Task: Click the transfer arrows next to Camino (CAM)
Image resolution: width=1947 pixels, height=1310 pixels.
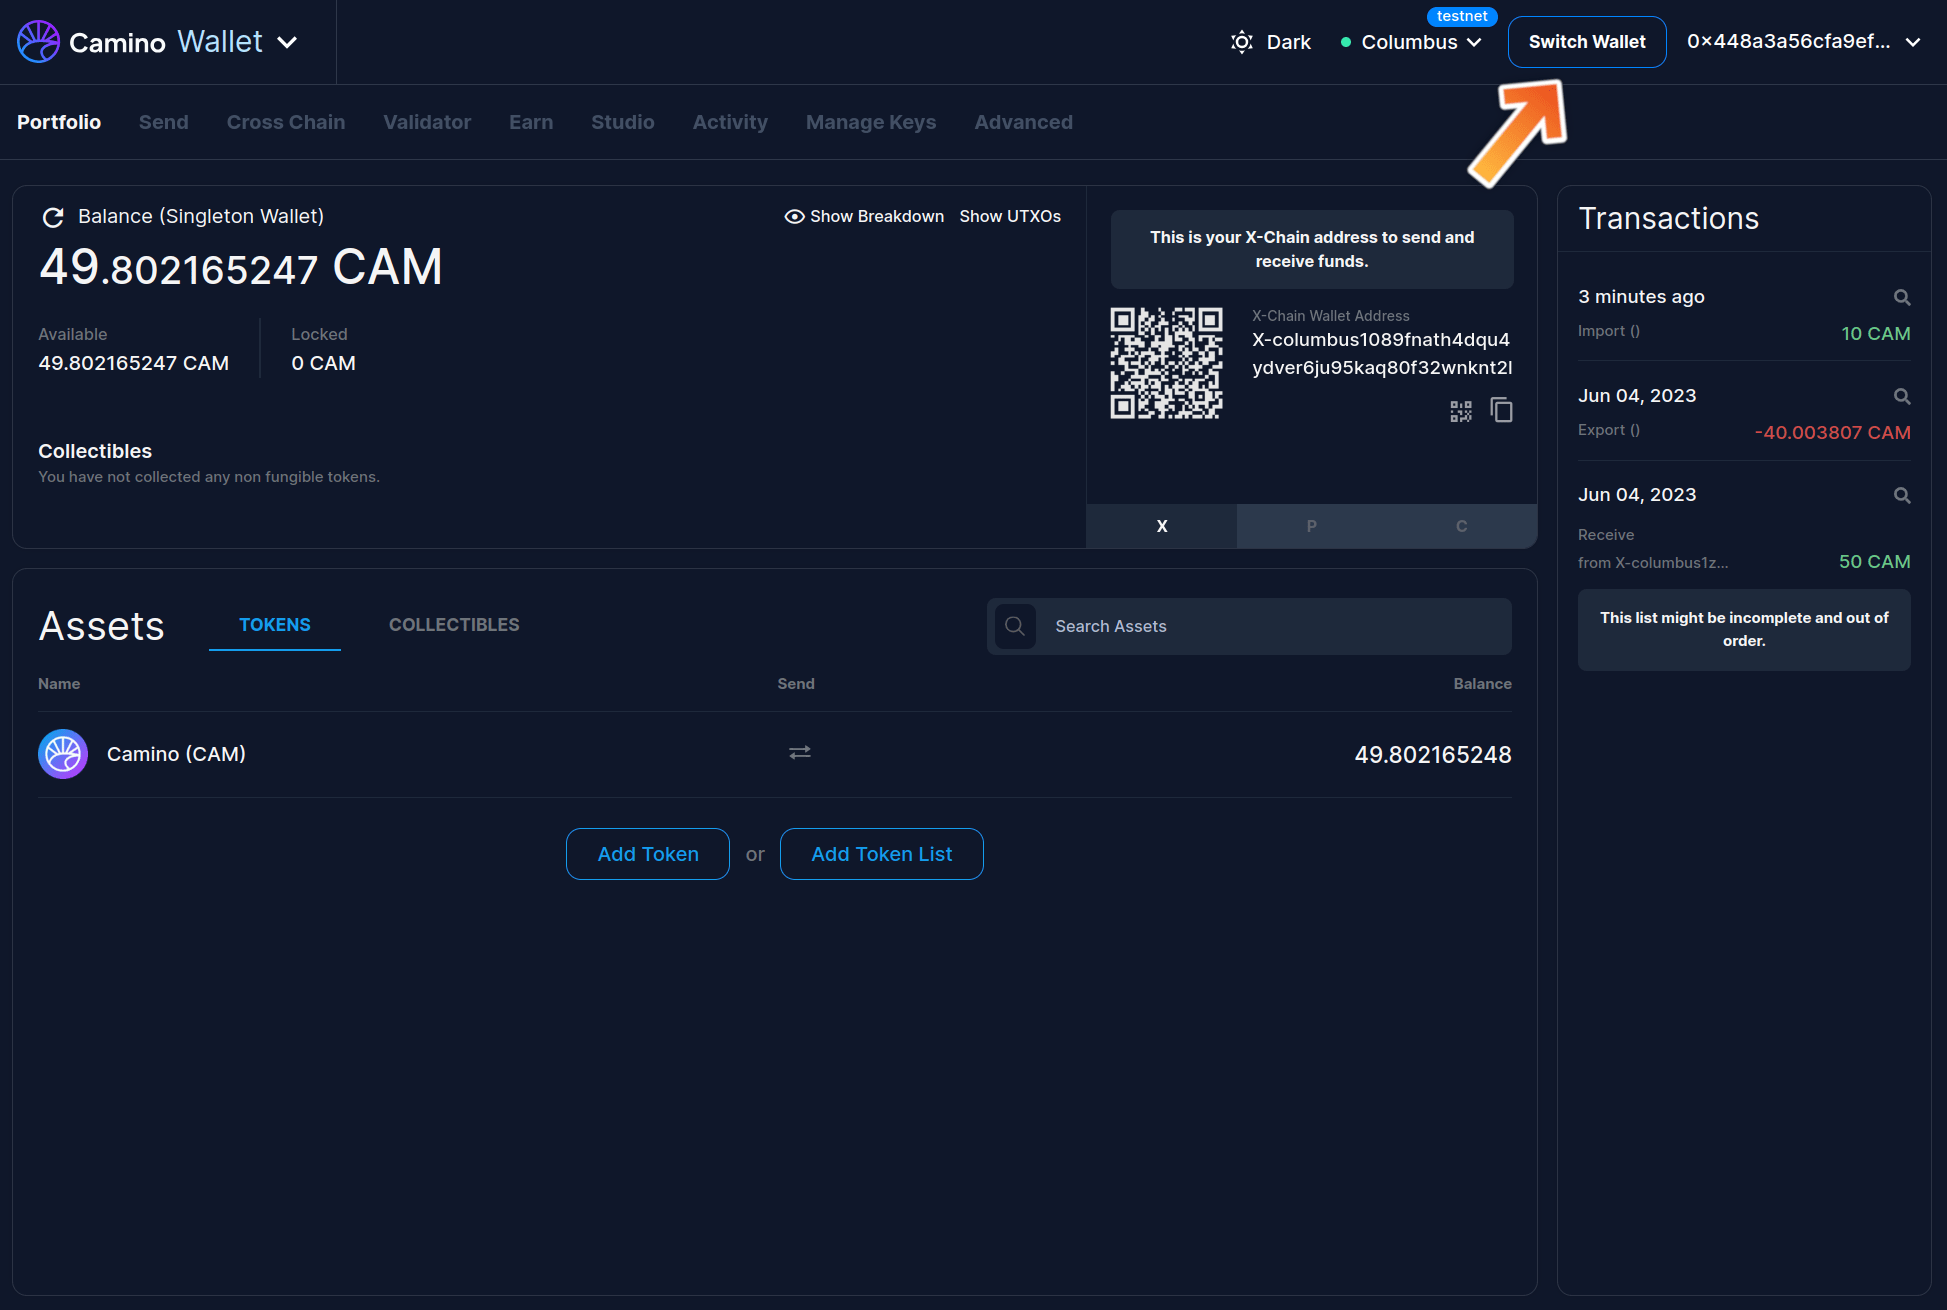Action: coord(799,753)
